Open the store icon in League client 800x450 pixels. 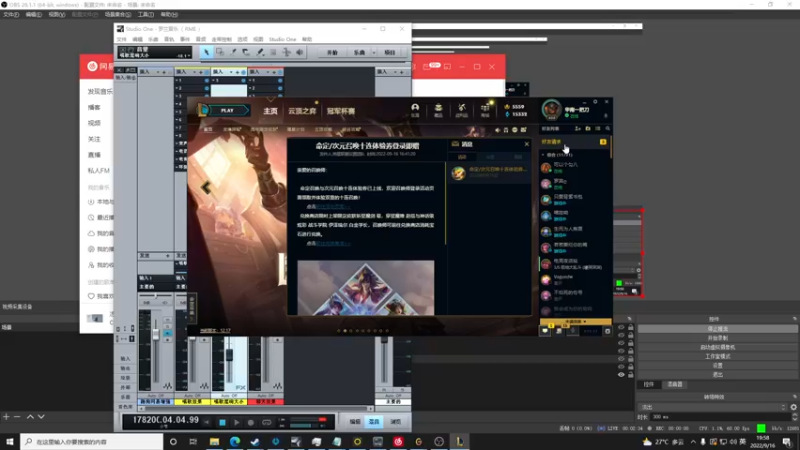point(485,109)
